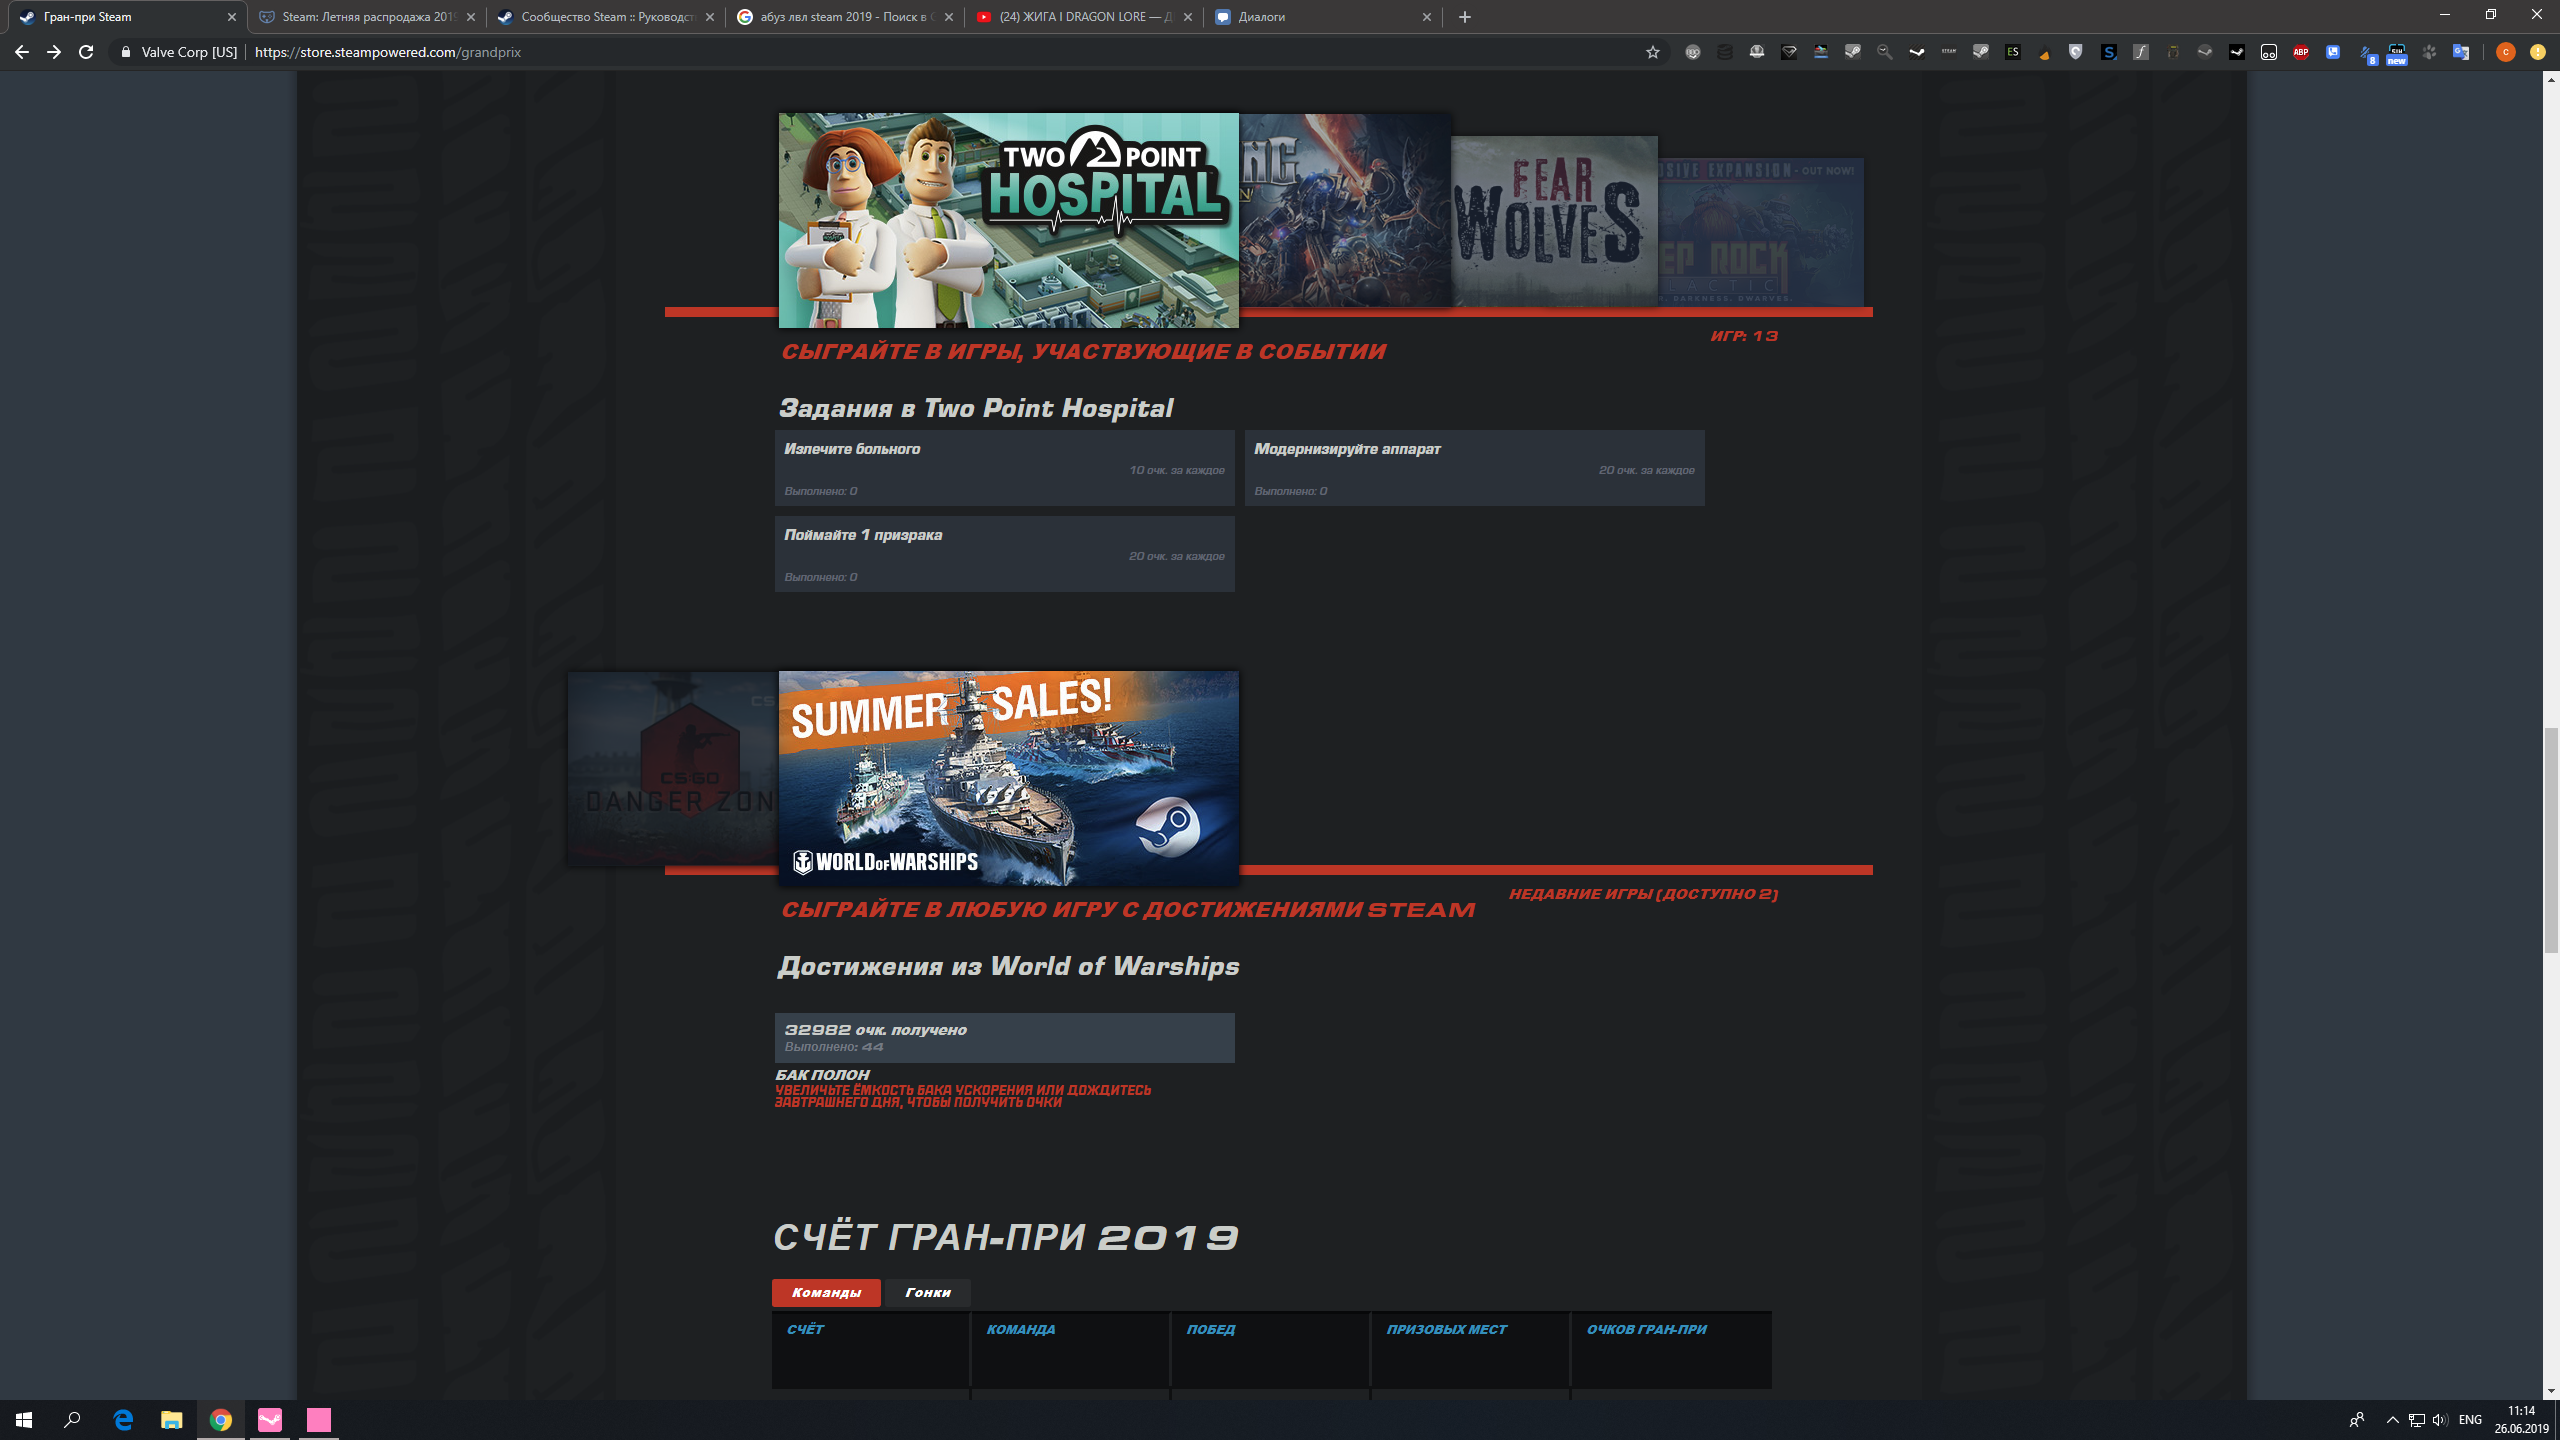Click the Chrome icon in the taskbar
The height and width of the screenshot is (1440, 2560).
click(x=221, y=1419)
